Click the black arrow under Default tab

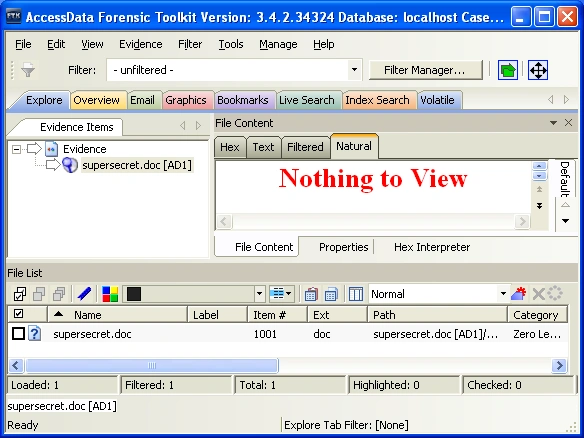(565, 220)
